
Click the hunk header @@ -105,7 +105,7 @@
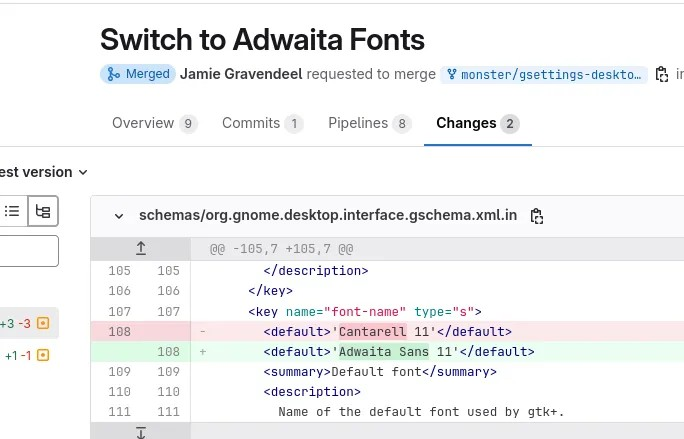click(x=282, y=249)
